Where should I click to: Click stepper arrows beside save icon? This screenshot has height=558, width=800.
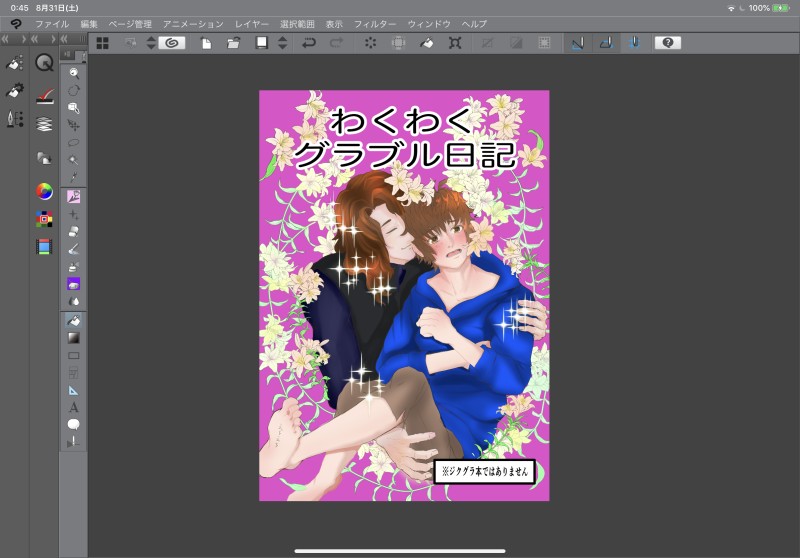pos(283,43)
